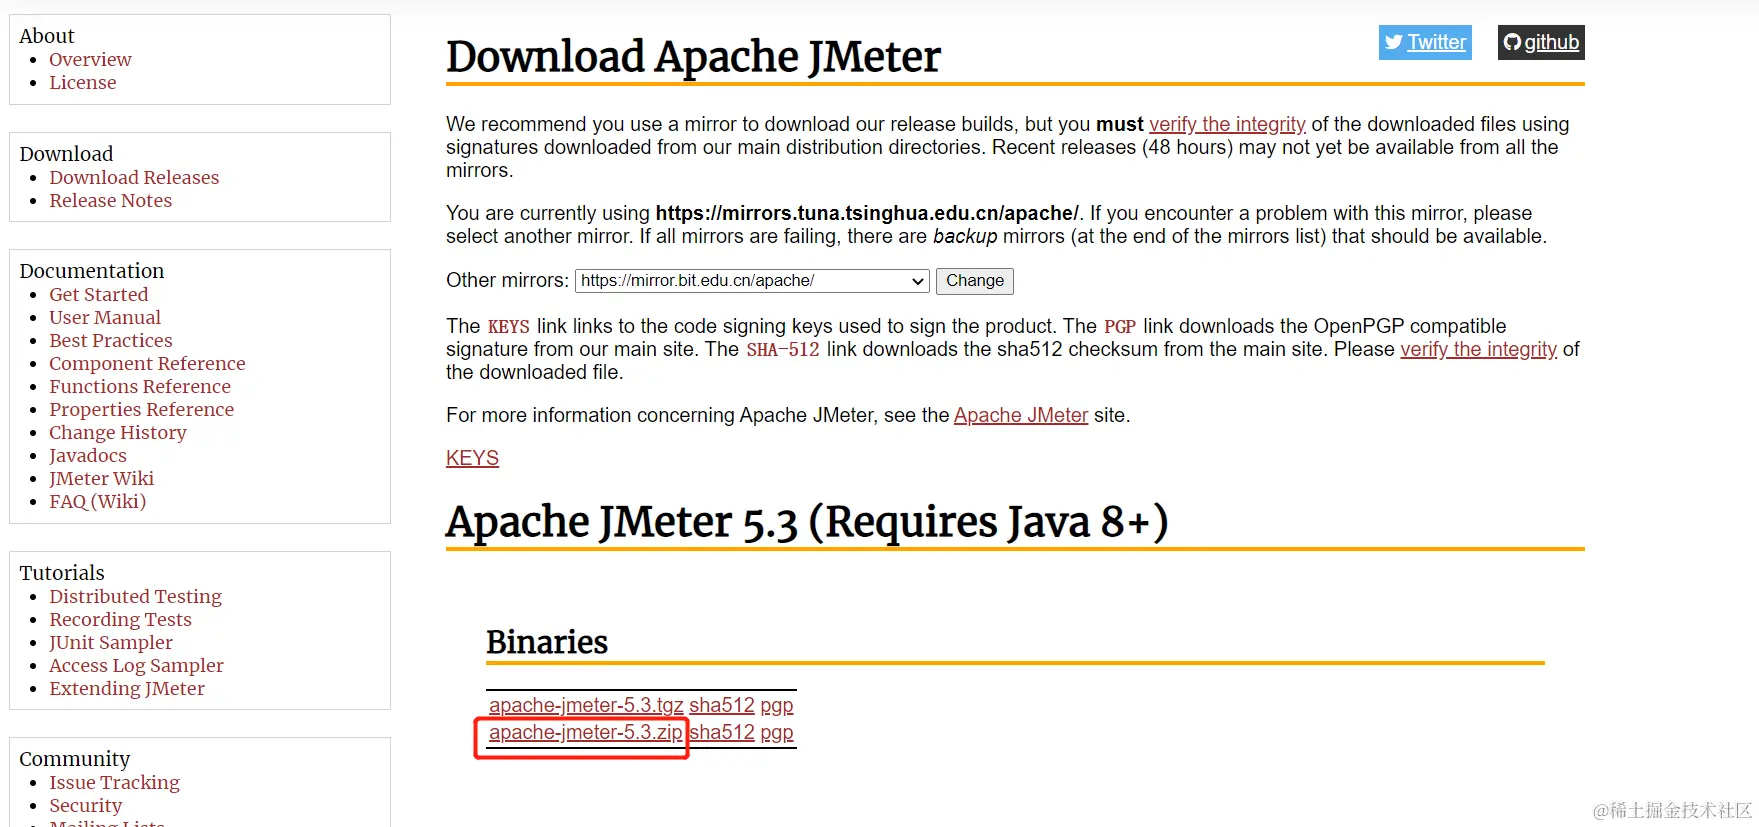
Task: Click the 'Documentation' sidebar heading
Action: [x=92, y=271]
